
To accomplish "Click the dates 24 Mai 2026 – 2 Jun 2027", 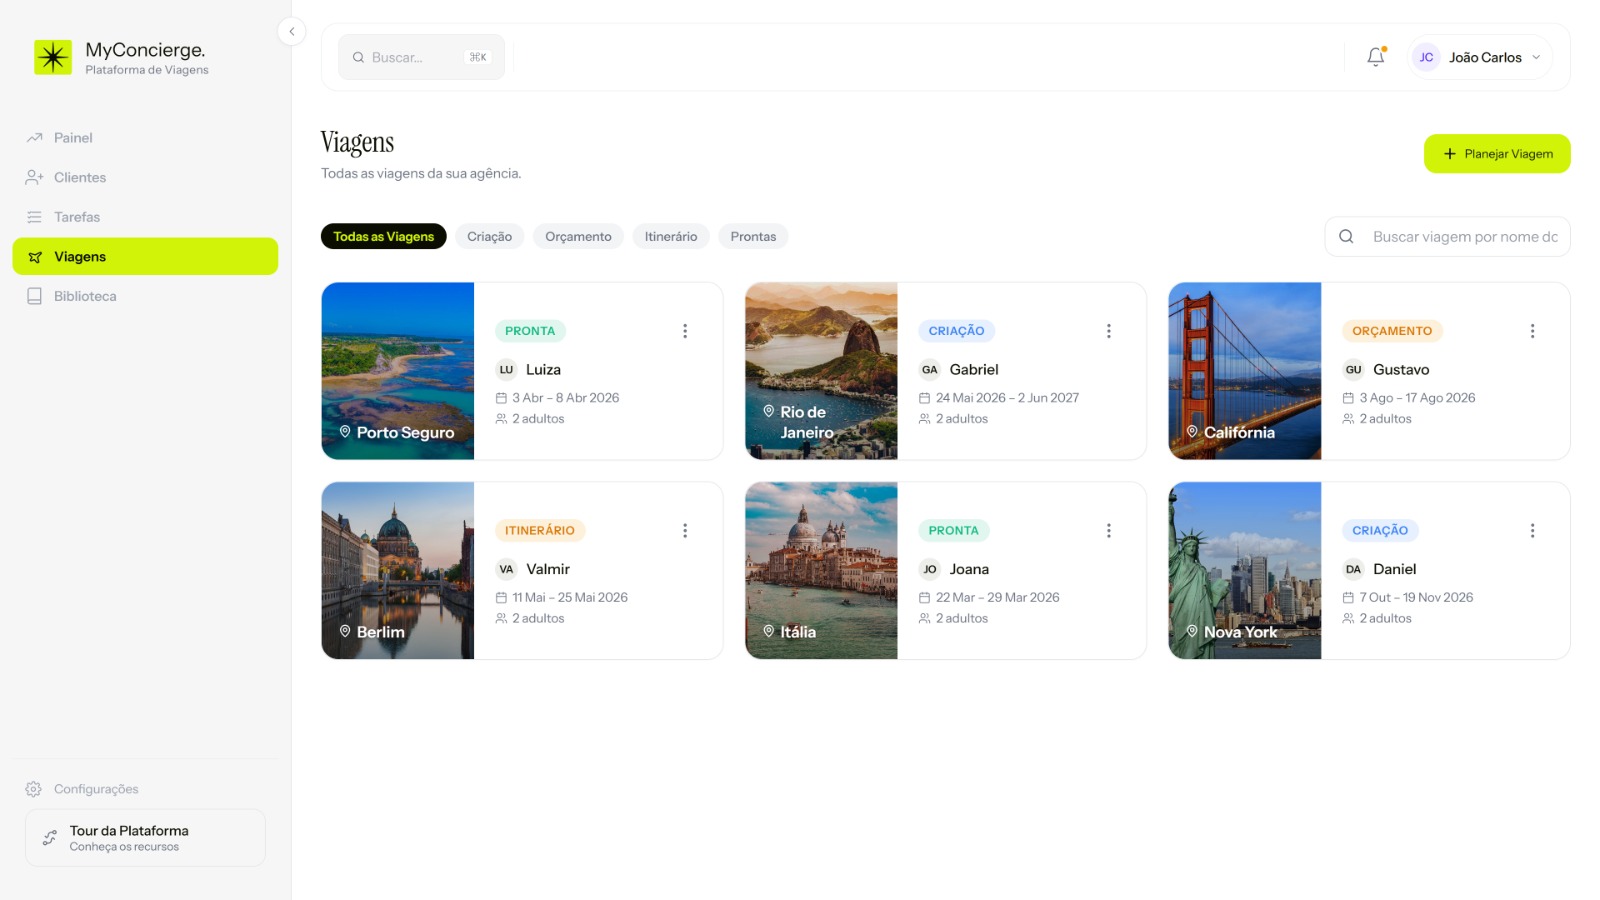I will point(1007,398).
